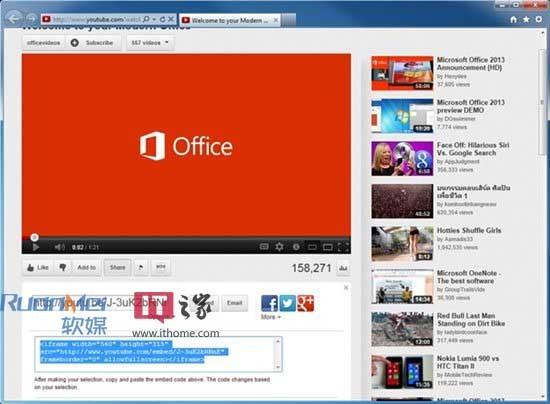Open the officevideos channel
The width and height of the screenshot is (550, 404).
(x=44, y=43)
